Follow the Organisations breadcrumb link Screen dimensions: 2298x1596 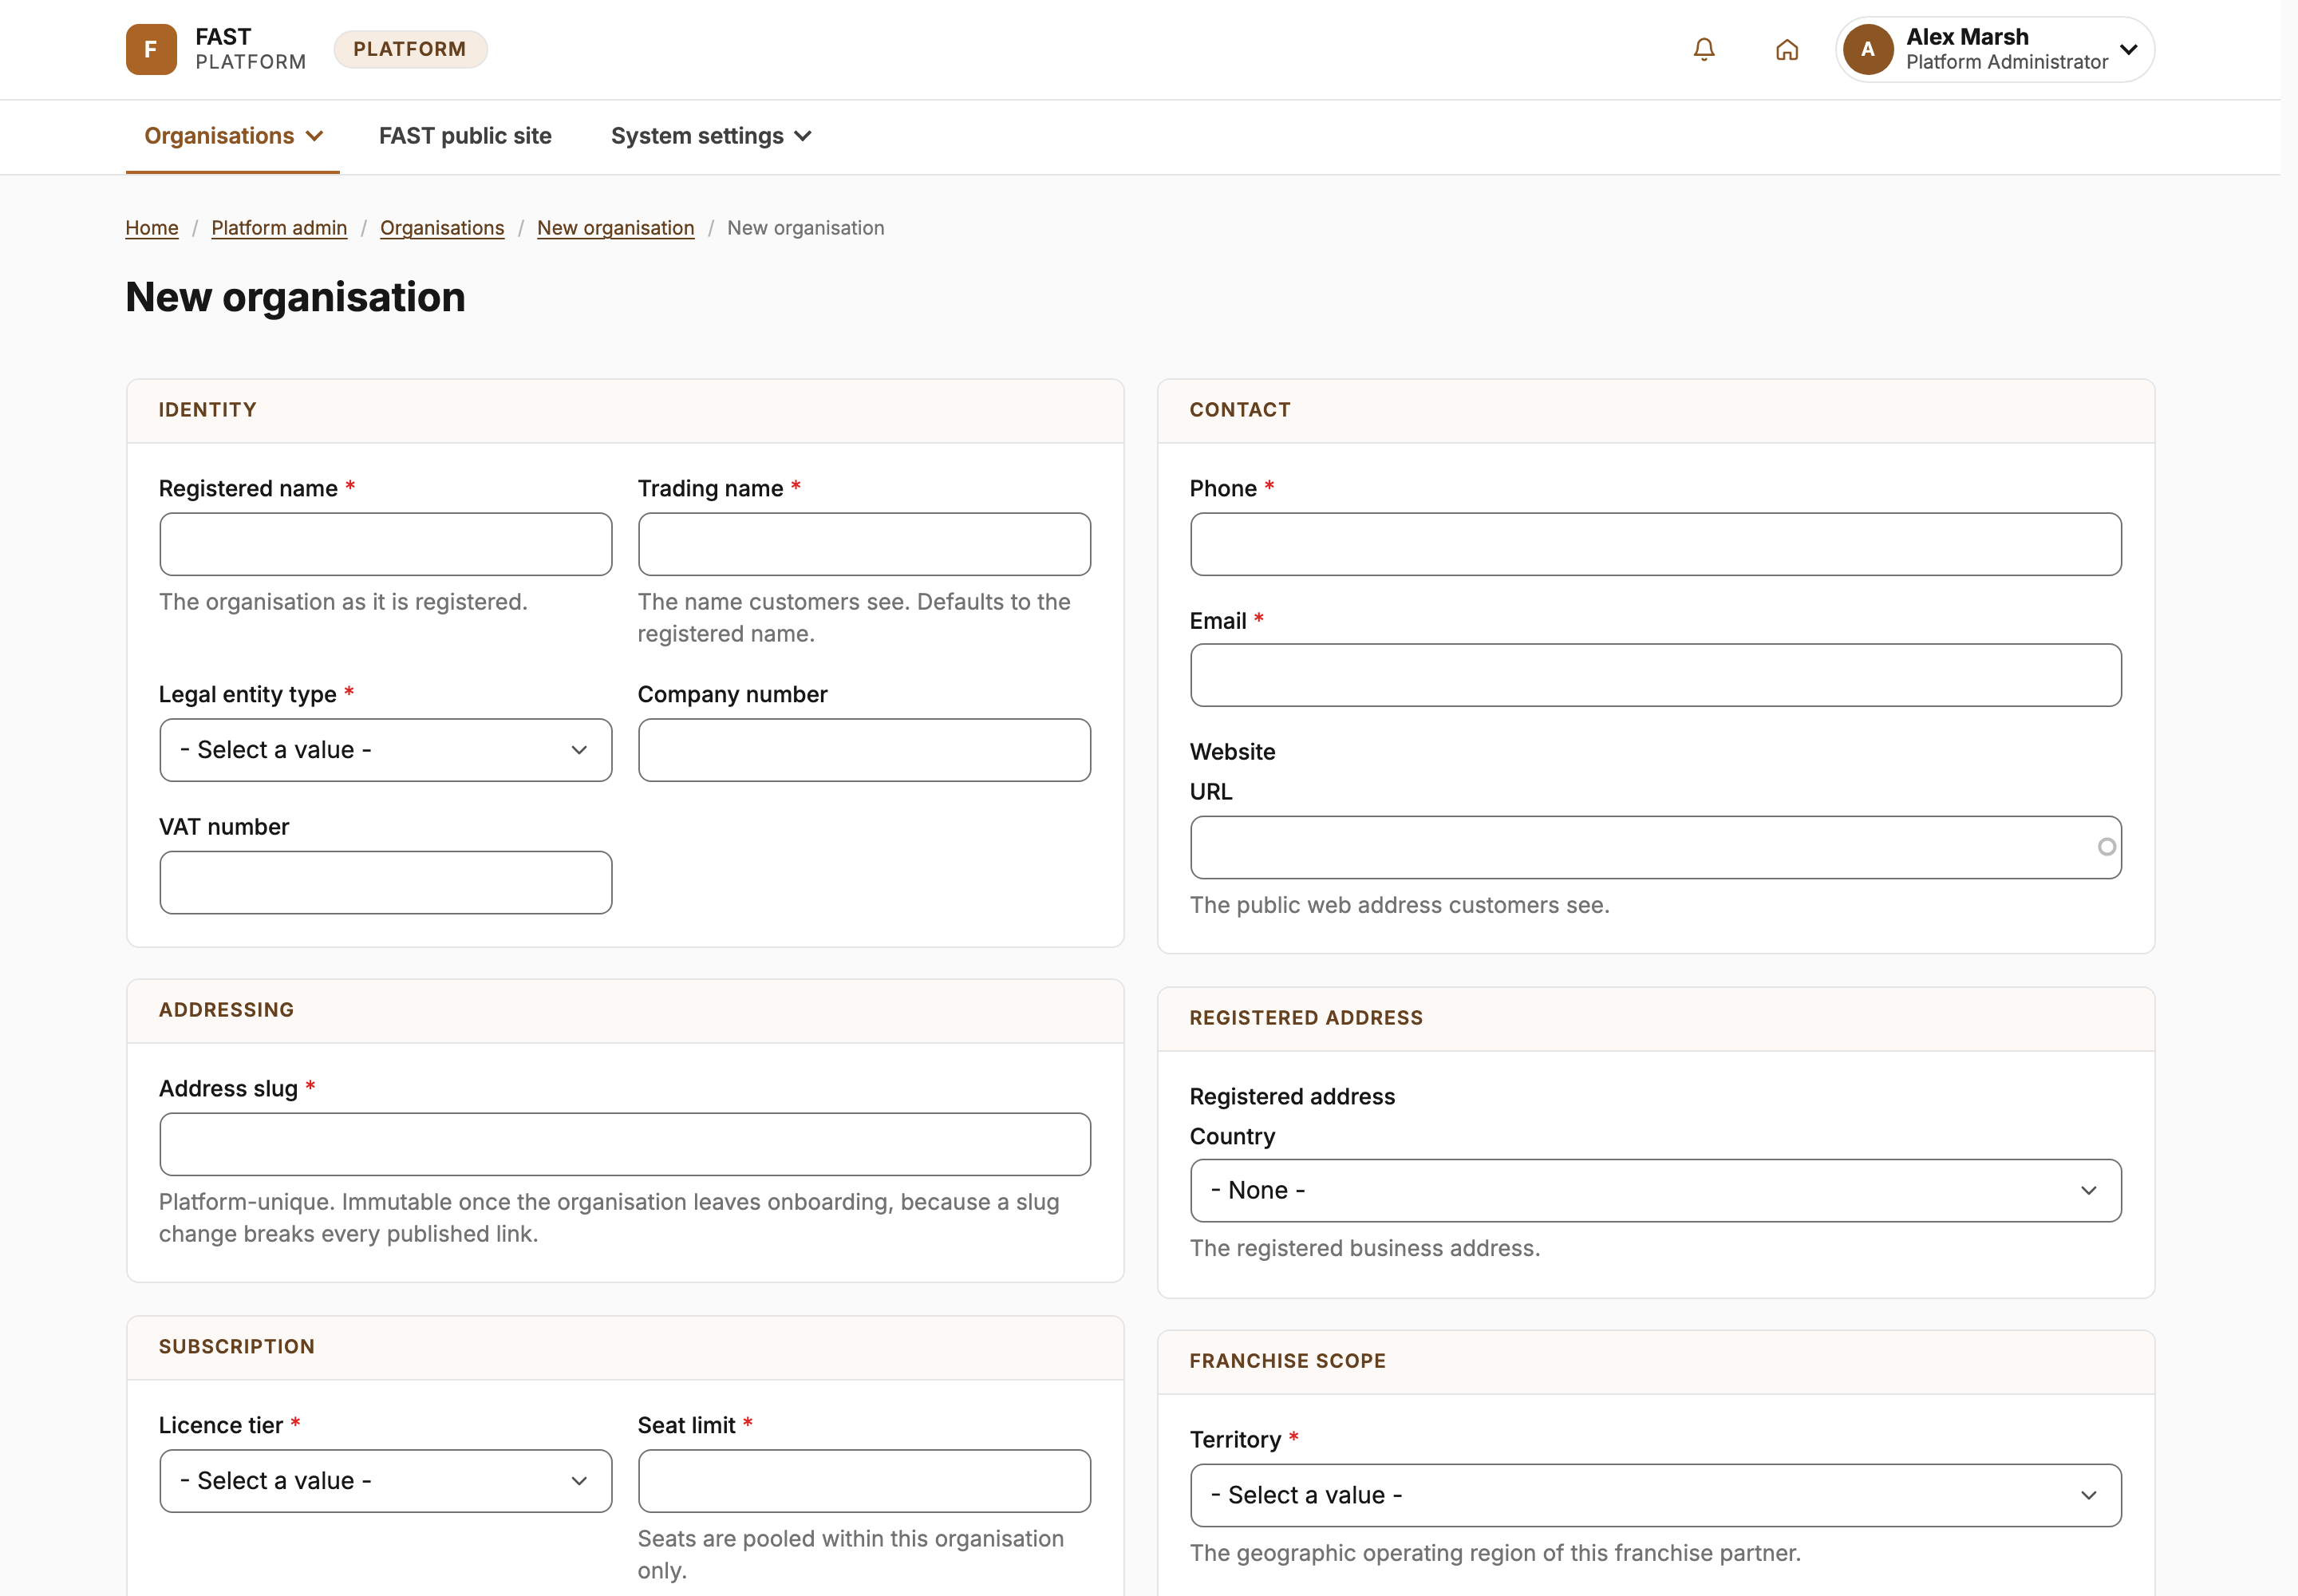(442, 228)
